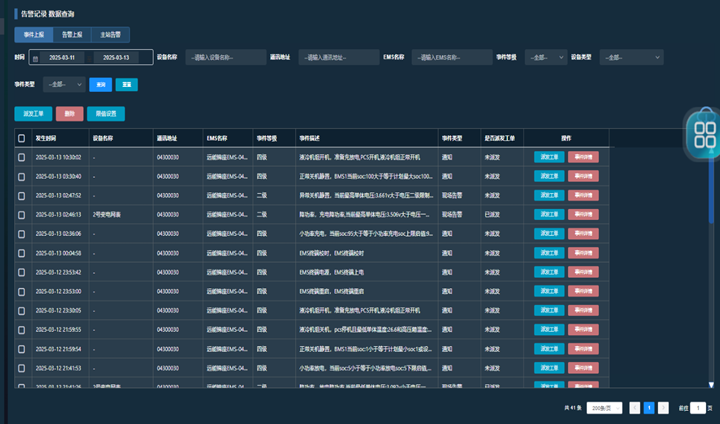Click the blue 查询 search button

[101, 84]
